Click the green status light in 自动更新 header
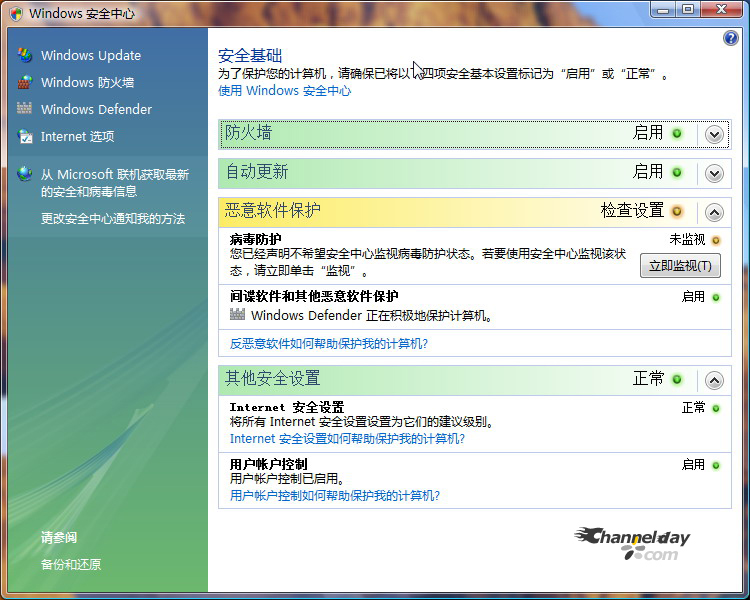This screenshot has width=750, height=600. (x=677, y=172)
